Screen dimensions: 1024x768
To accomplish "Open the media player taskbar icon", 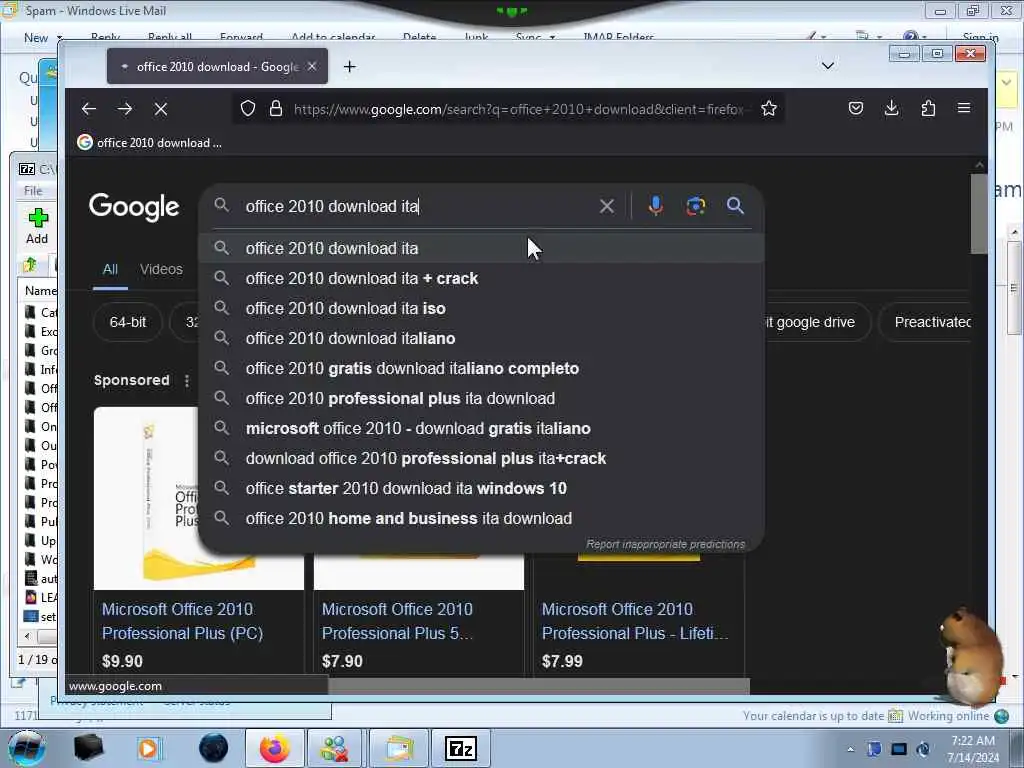I will (148, 748).
